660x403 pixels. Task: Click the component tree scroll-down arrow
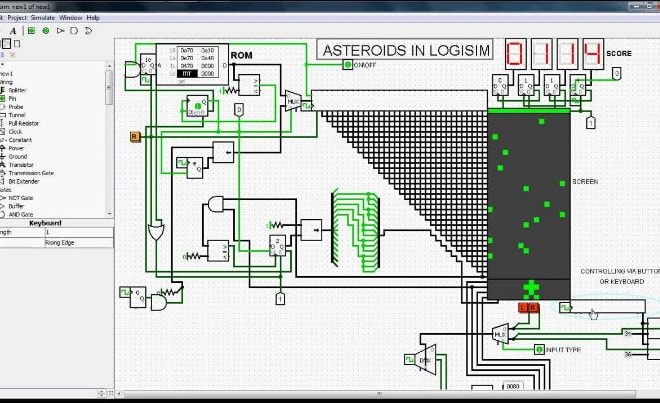[109, 214]
